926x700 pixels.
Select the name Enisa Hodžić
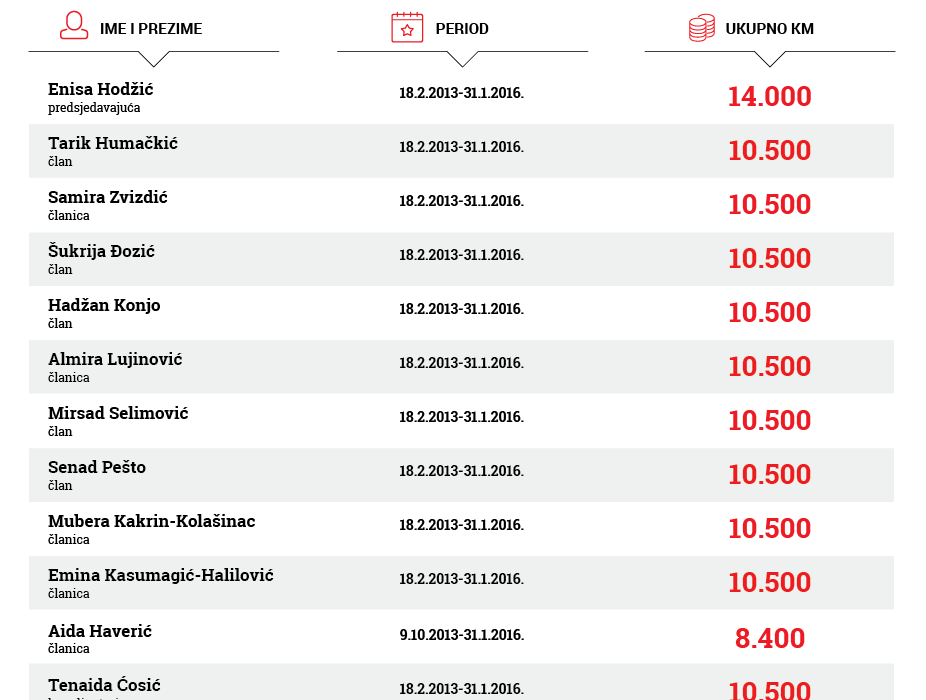(100, 89)
